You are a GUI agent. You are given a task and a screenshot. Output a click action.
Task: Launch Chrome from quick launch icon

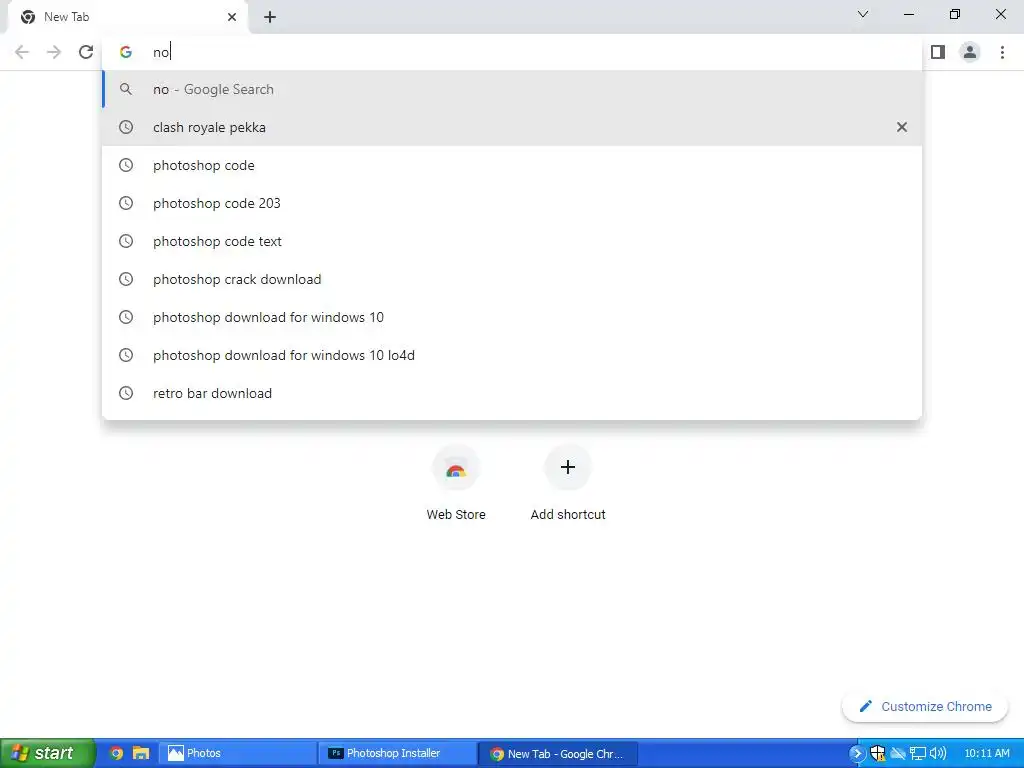pos(116,753)
